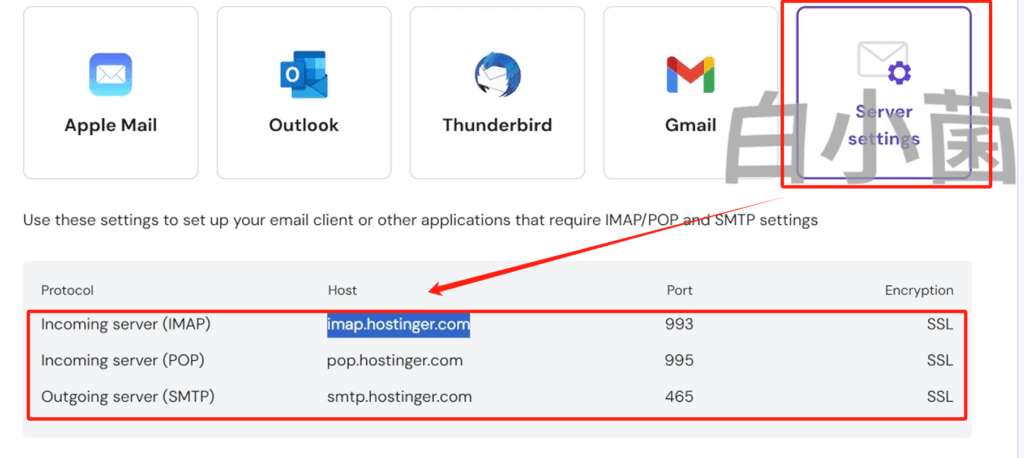Click the Protocol column header
Image resolution: width=1024 pixels, height=458 pixels.
67,290
